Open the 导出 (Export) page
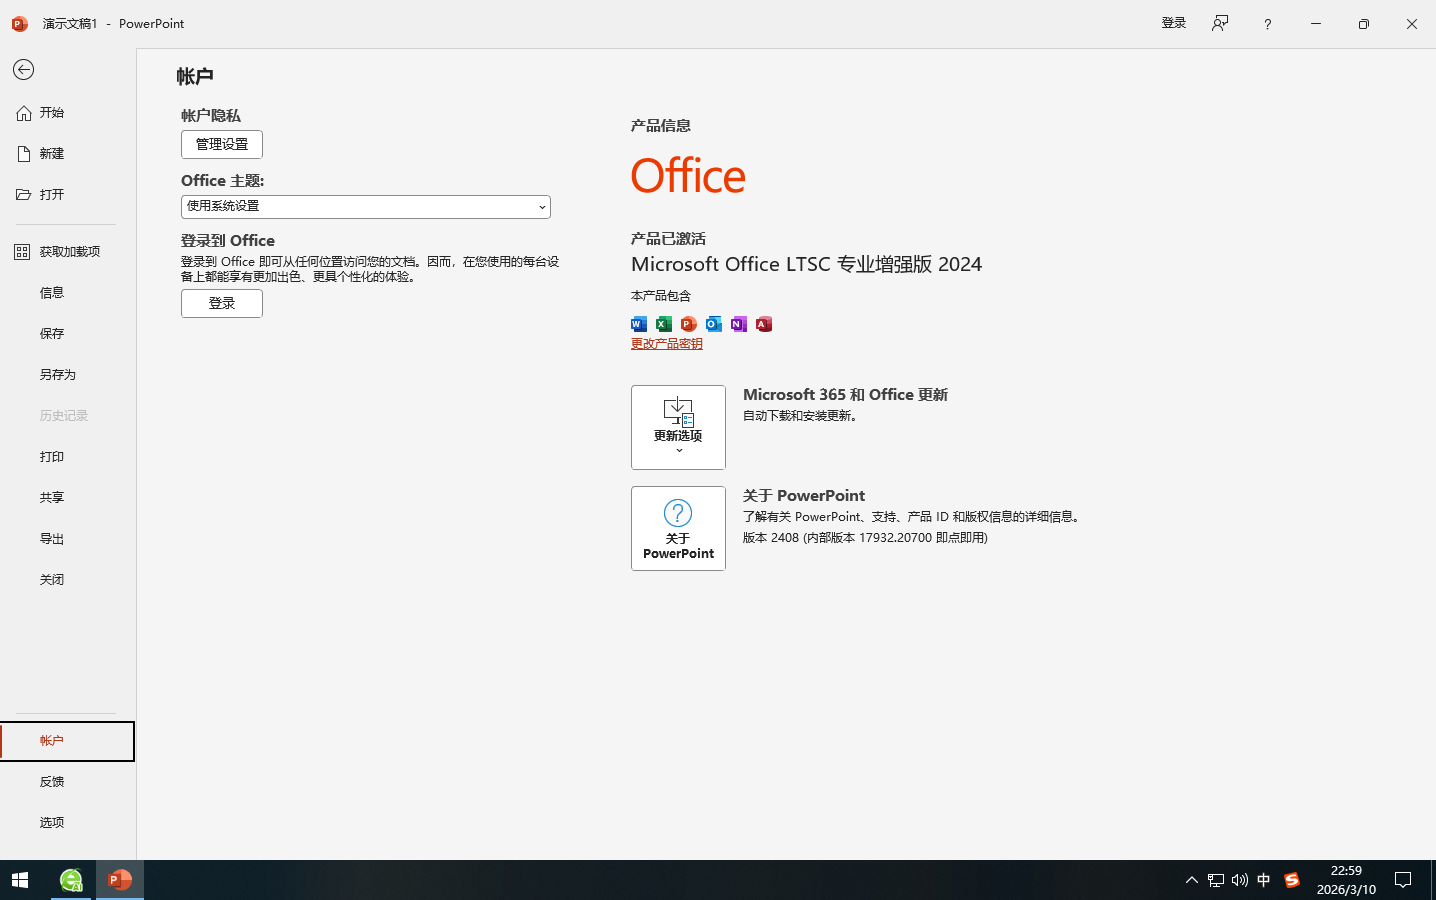 tap(68, 539)
